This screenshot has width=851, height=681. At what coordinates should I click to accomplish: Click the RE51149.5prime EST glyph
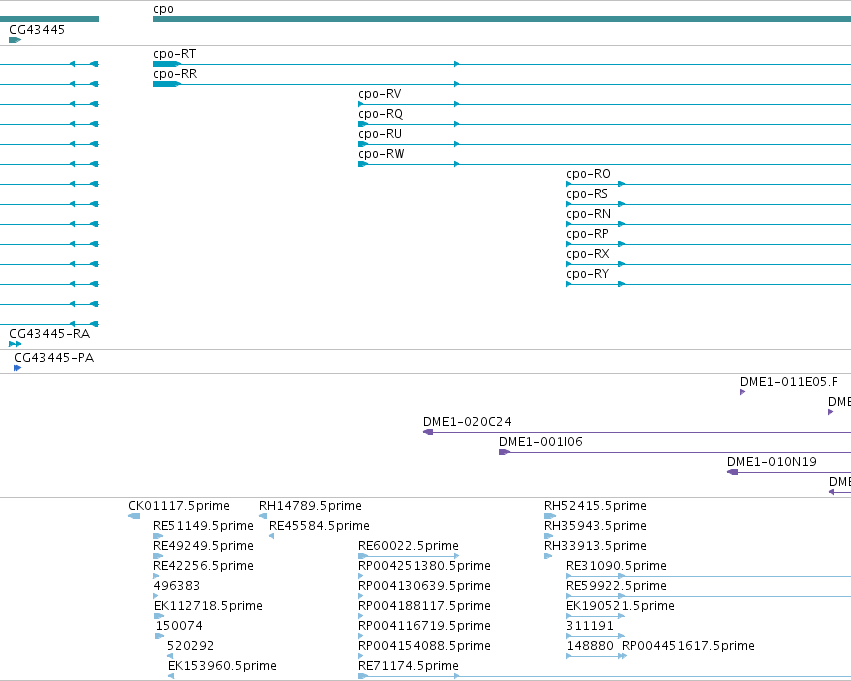click(158, 536)
